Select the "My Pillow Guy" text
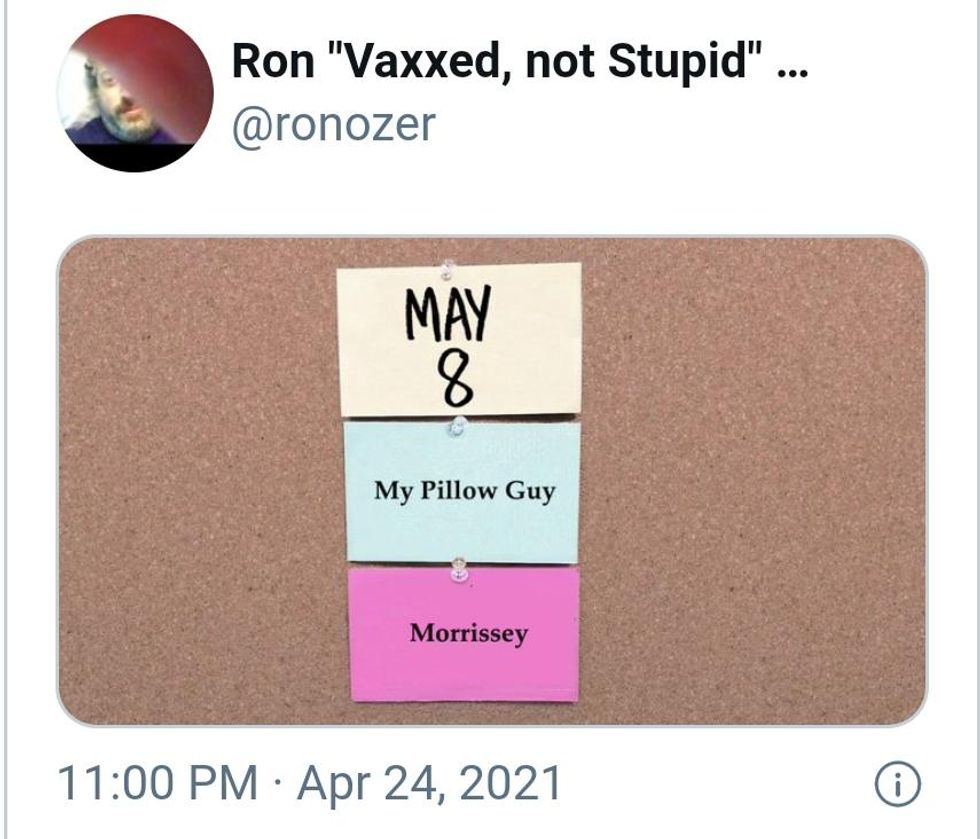This screenshot has width=980, height=839. click(464, 491)
